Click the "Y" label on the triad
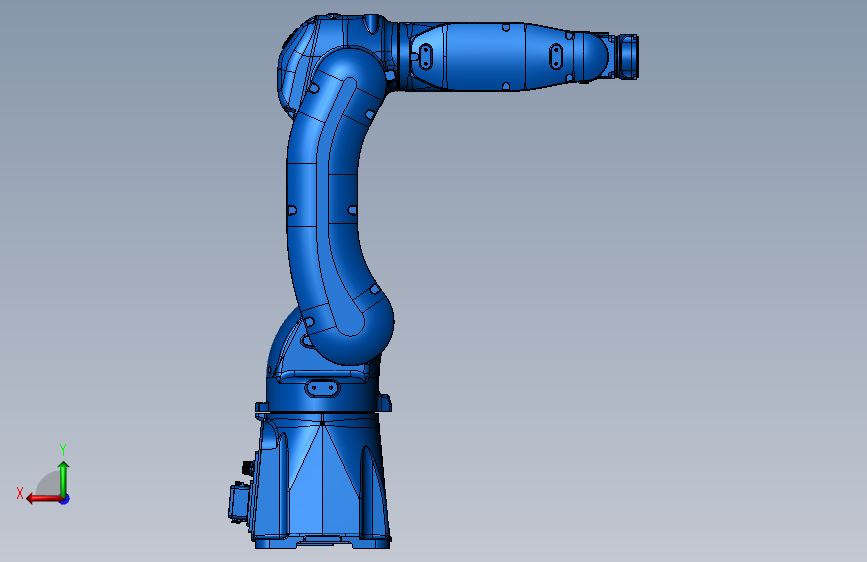This screenshot has height=562, width=867. coord(63,449)
